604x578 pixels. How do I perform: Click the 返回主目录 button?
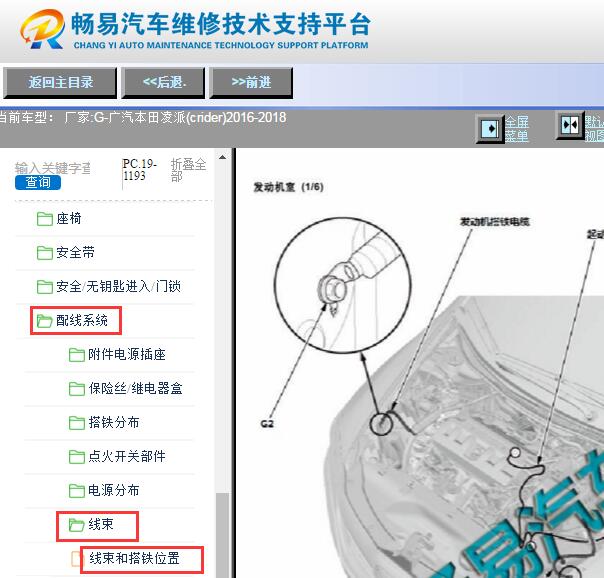[x=60, y=83]
